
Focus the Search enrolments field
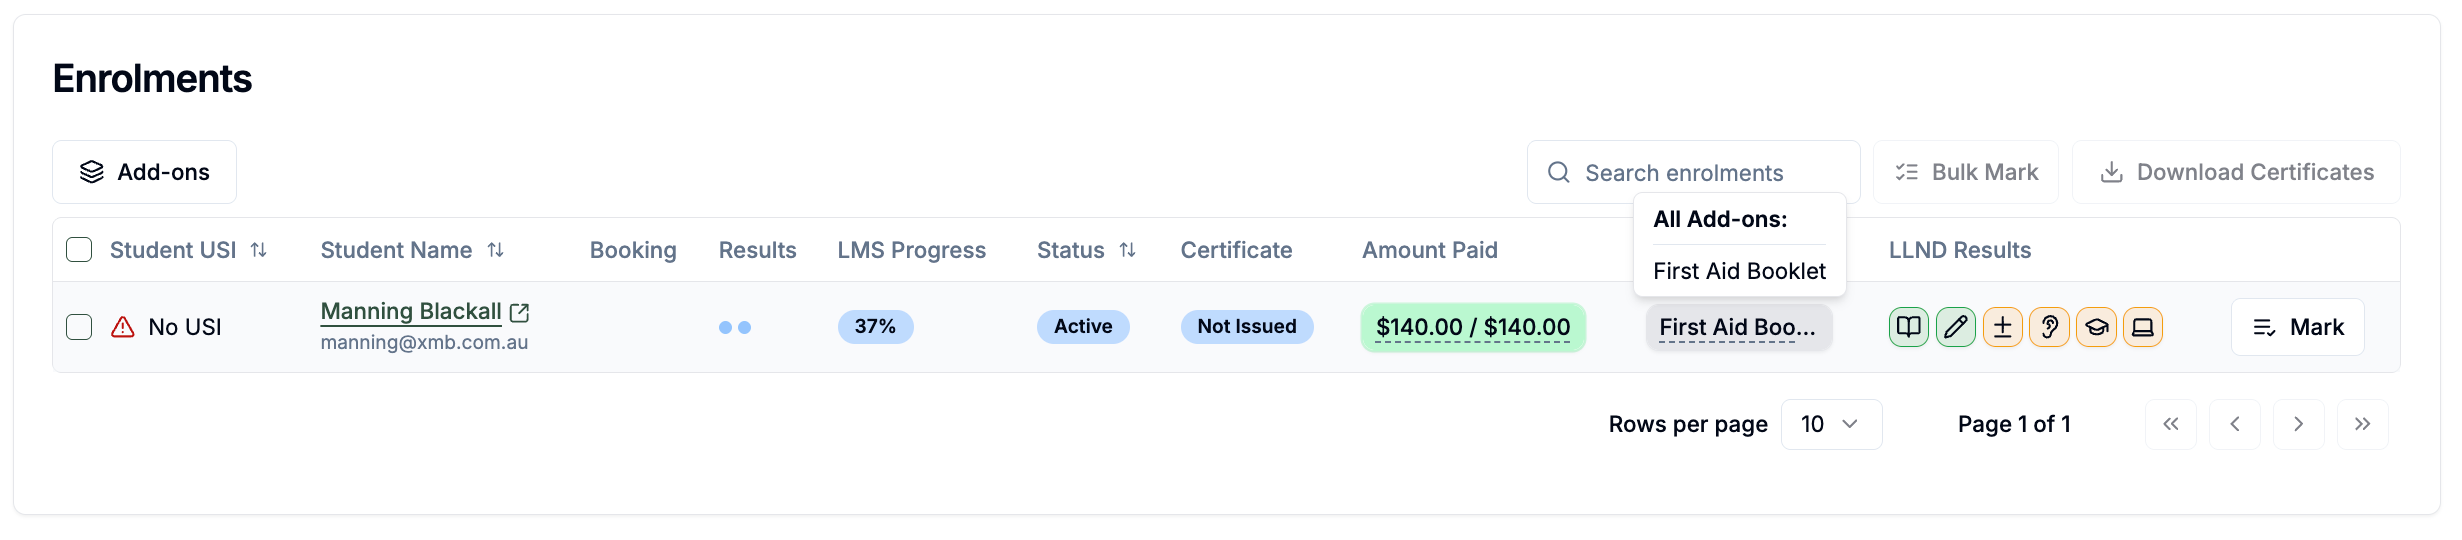[x=1693, y=172]
